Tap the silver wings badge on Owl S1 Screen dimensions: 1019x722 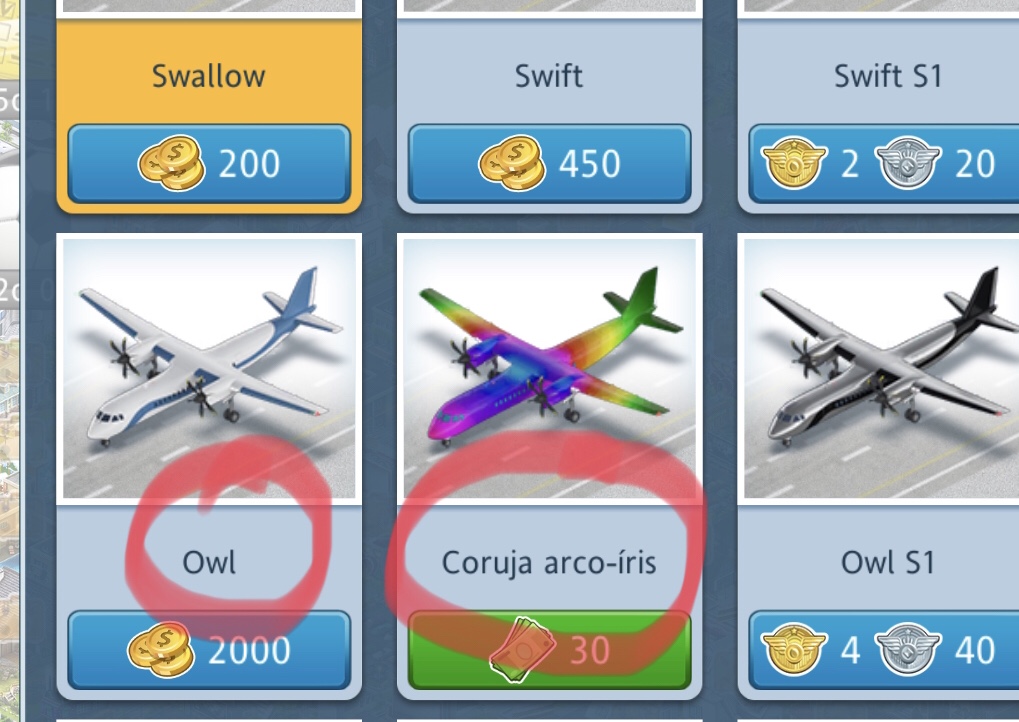[907, 649]
